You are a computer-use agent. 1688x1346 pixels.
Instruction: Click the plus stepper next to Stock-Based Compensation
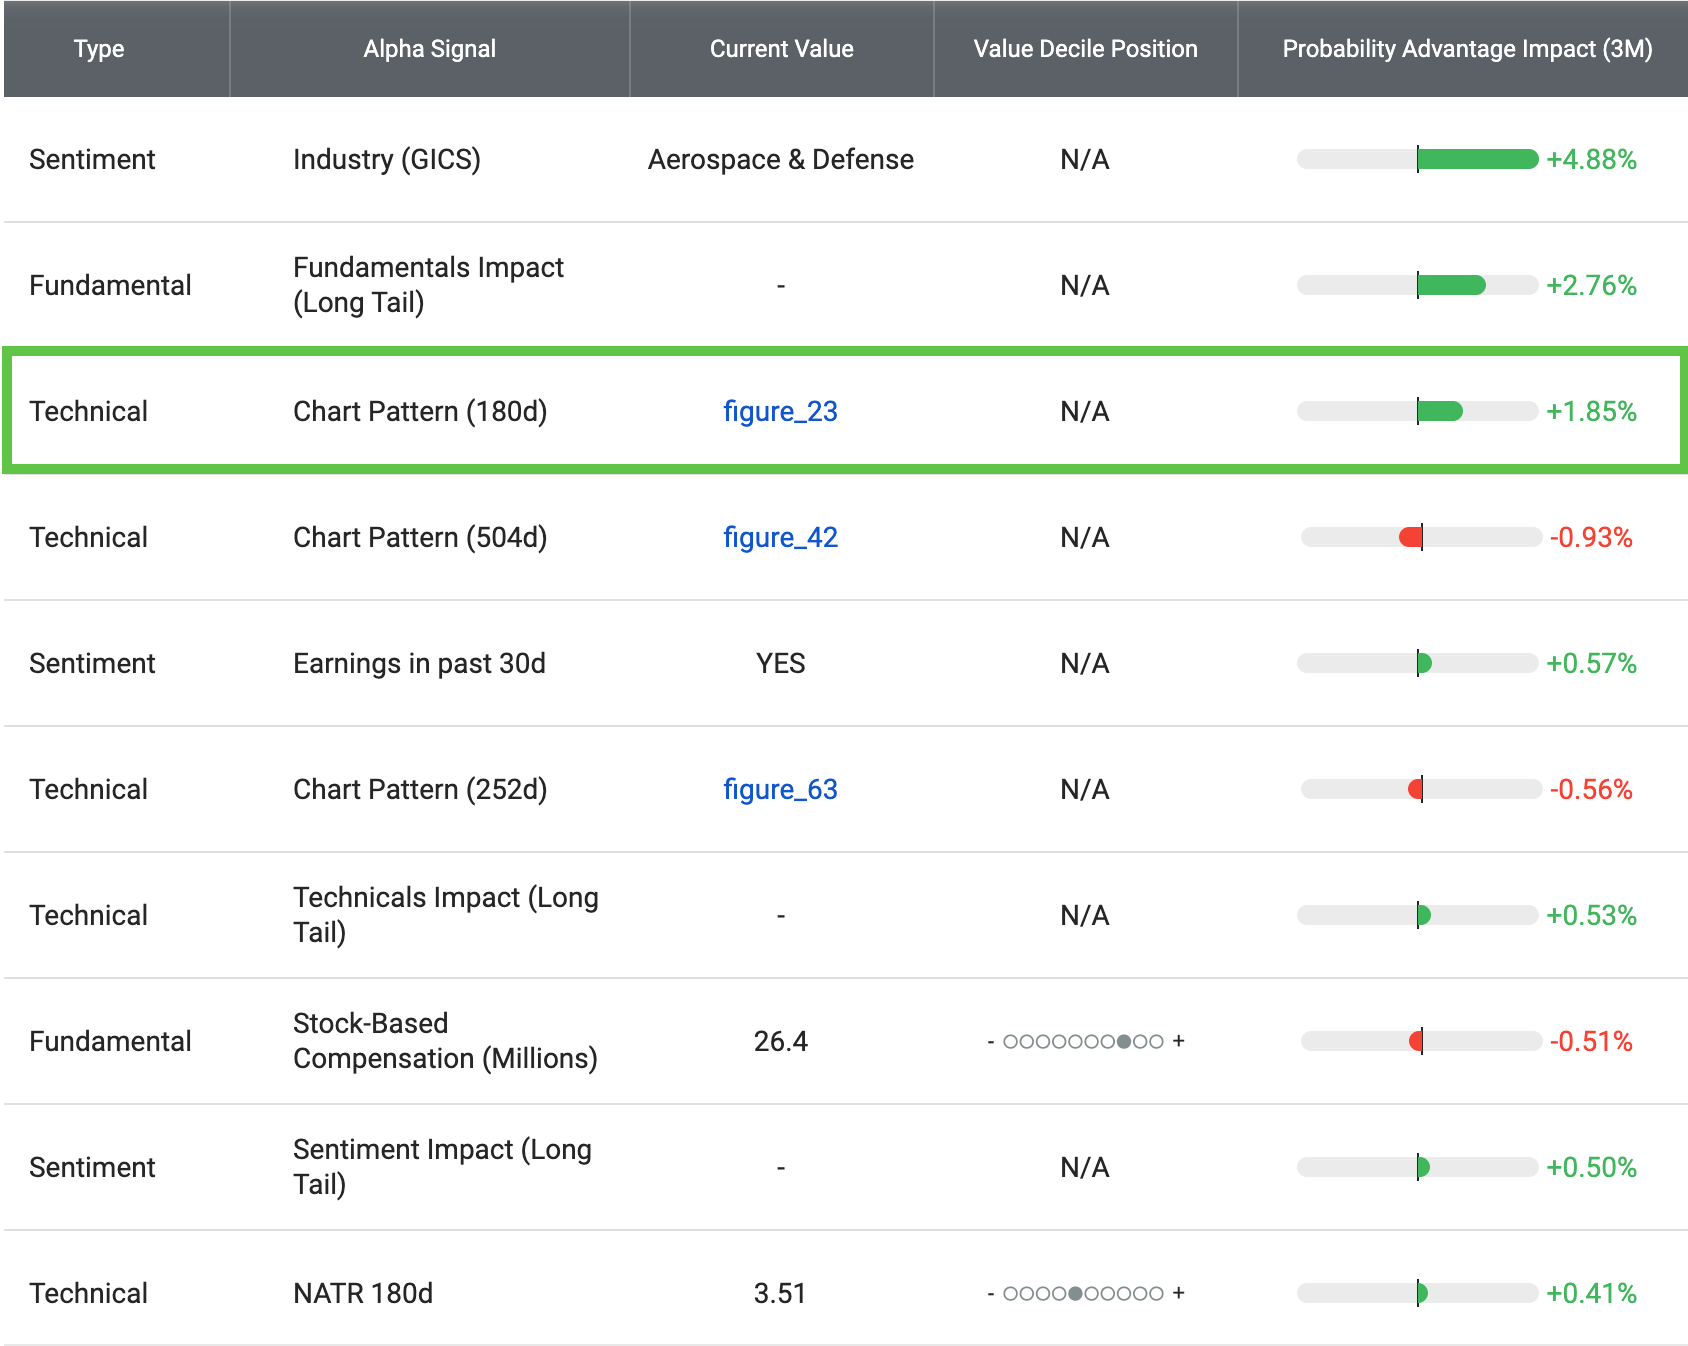[1180, 1041]
